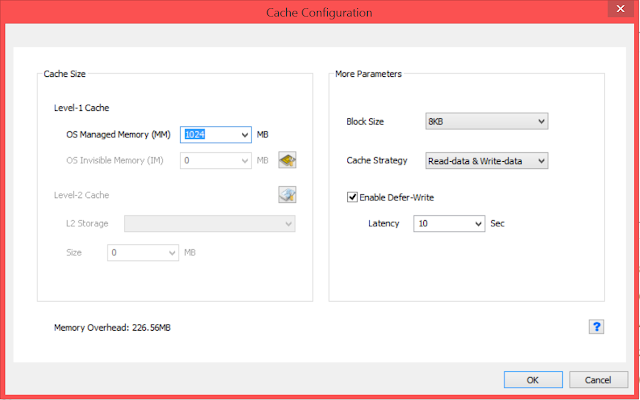Click the Block Size label
The height and width of the screenshot is (400, 640).
tap(365, 122)
